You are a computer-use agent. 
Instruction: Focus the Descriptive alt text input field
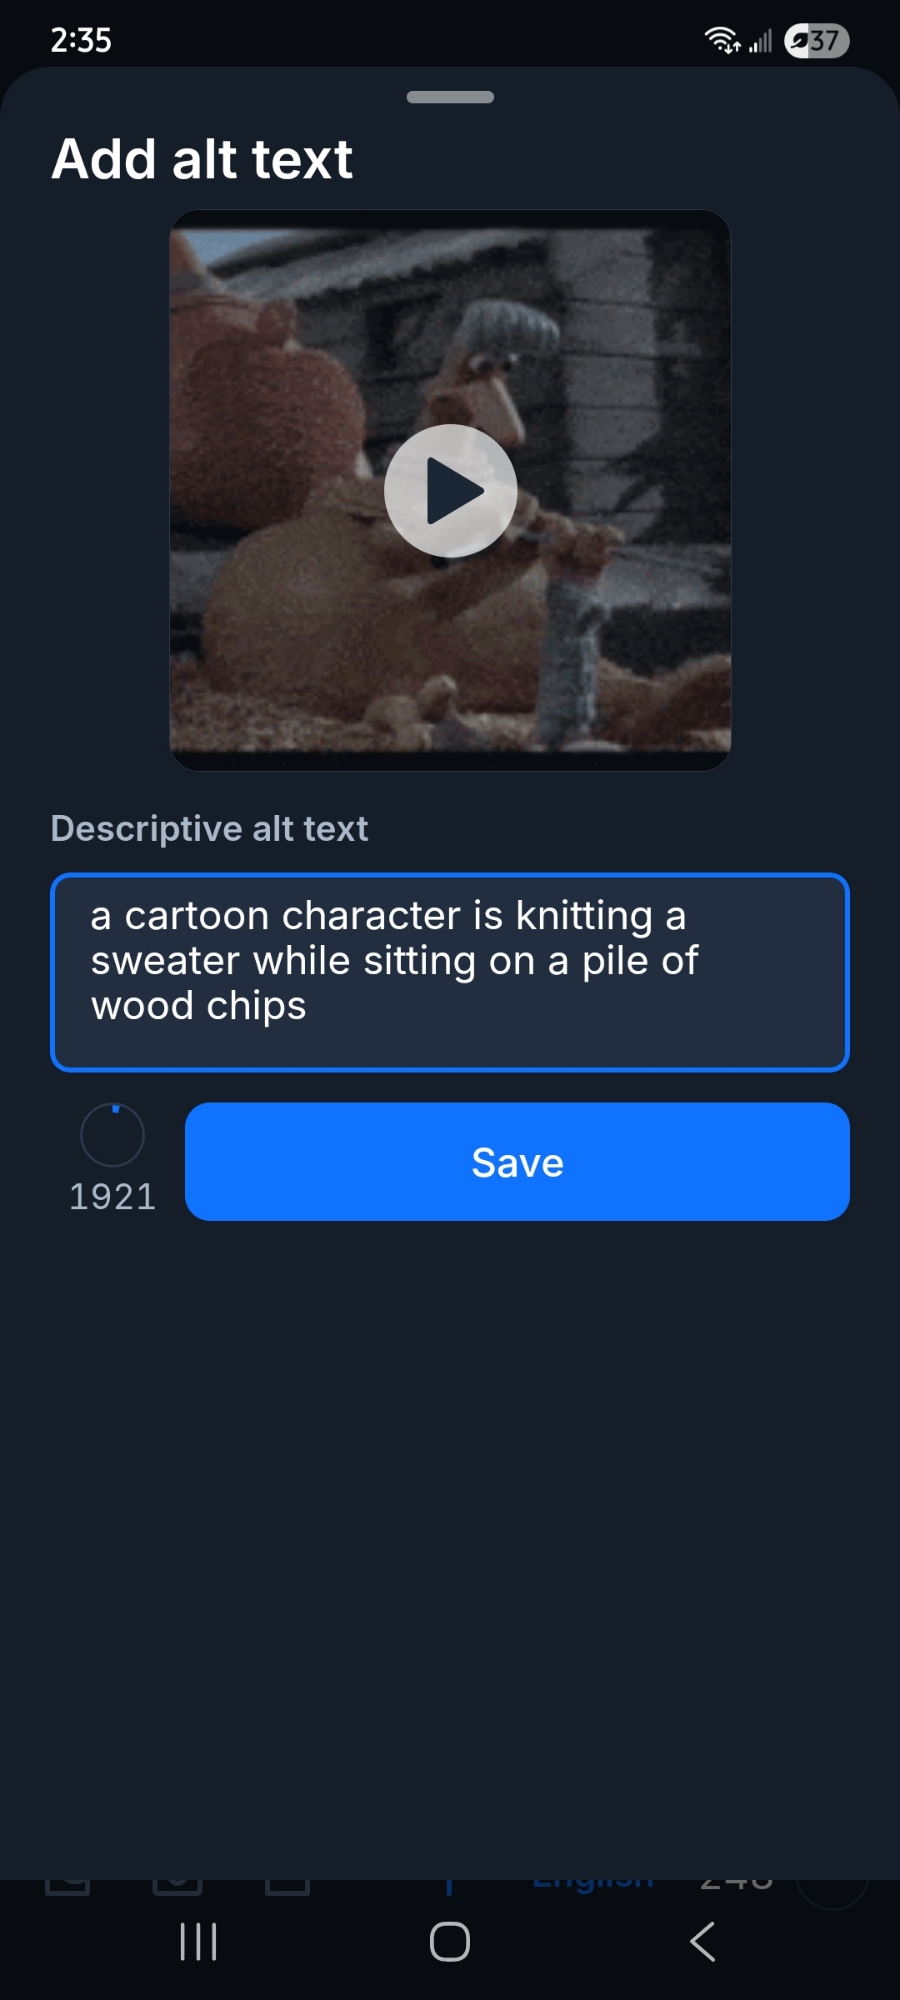pos(450,972)
